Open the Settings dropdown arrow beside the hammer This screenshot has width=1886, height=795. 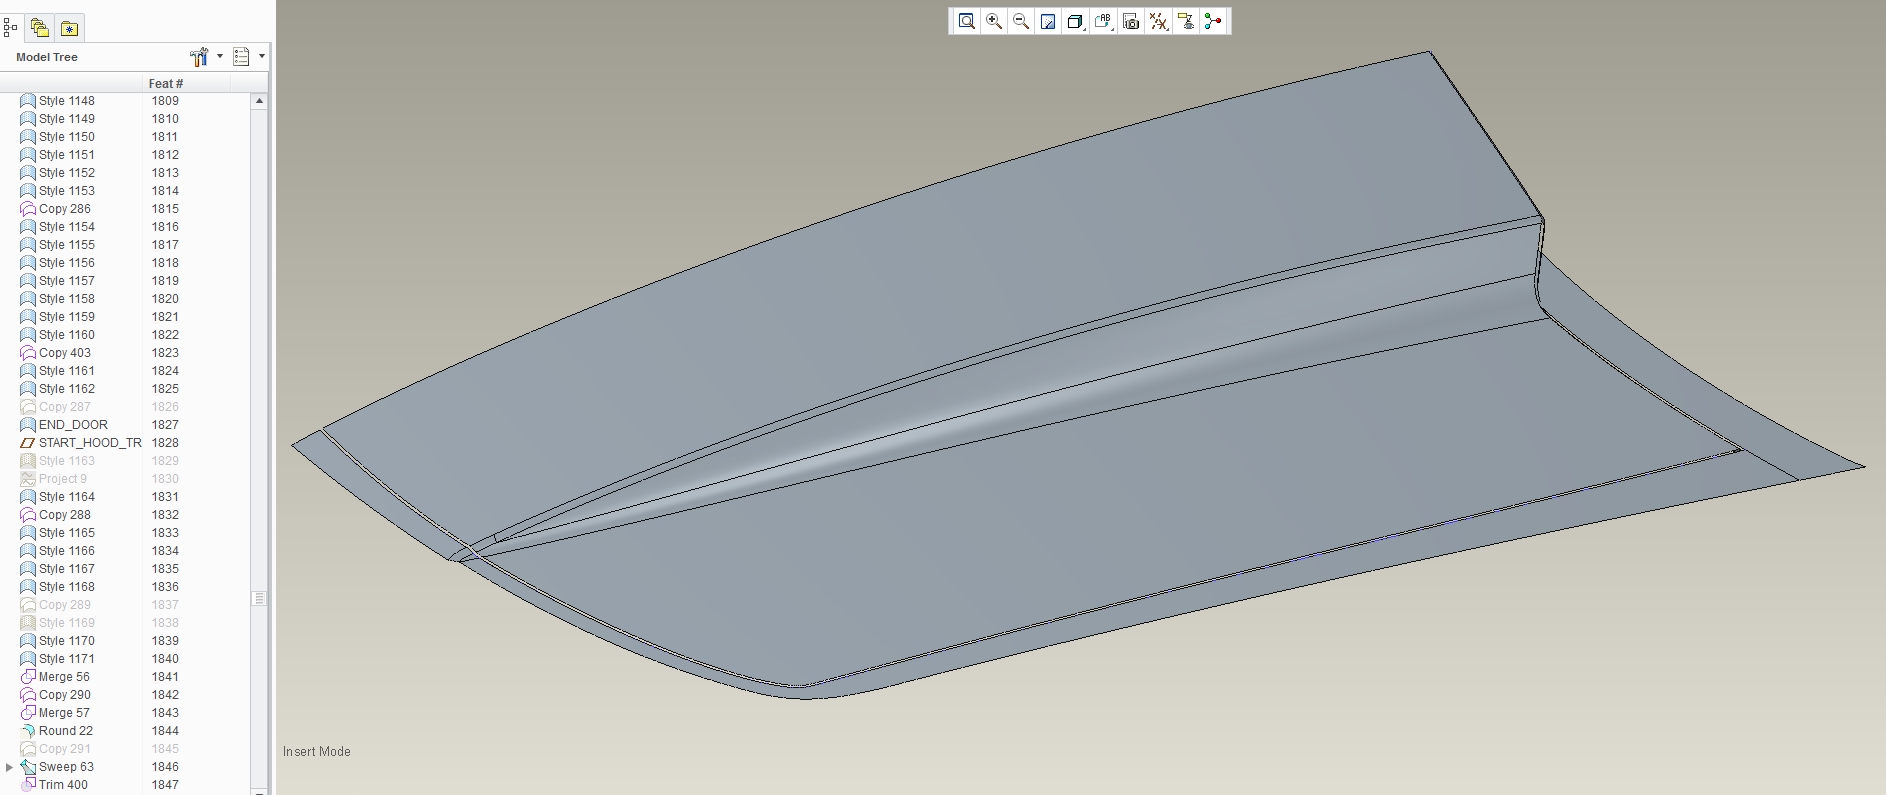(220, 57)
